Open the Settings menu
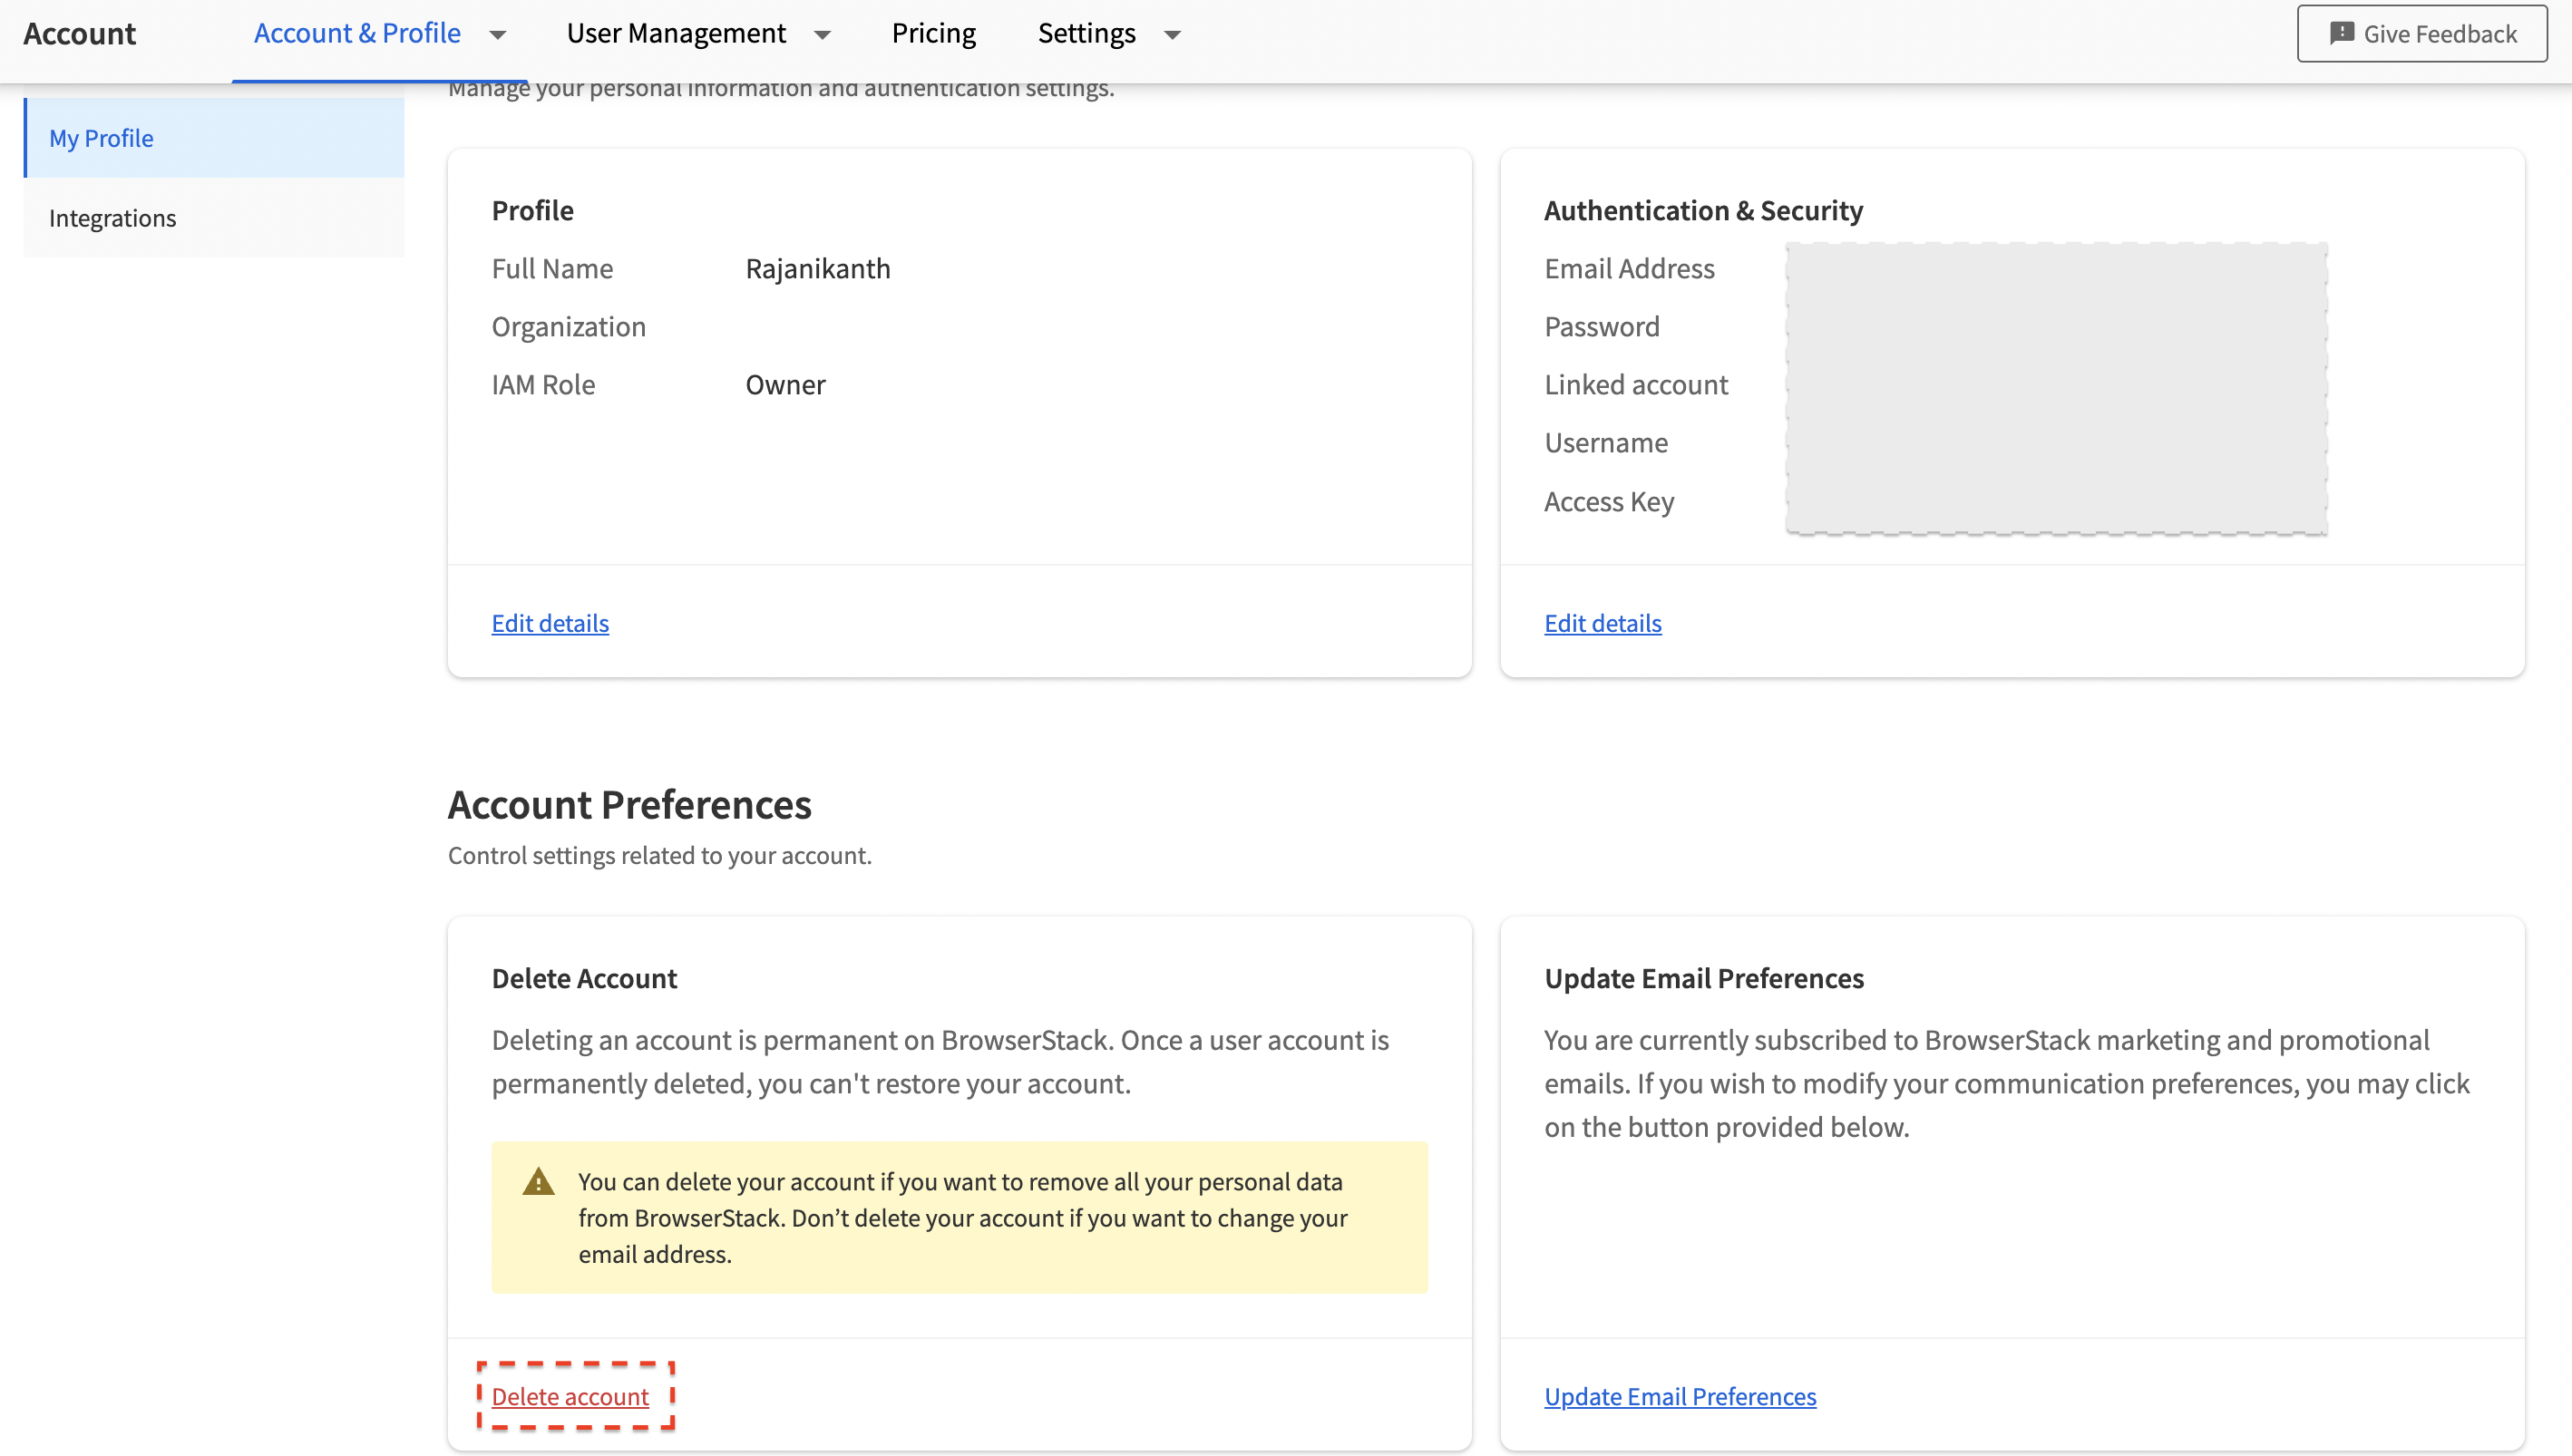 1086,33
